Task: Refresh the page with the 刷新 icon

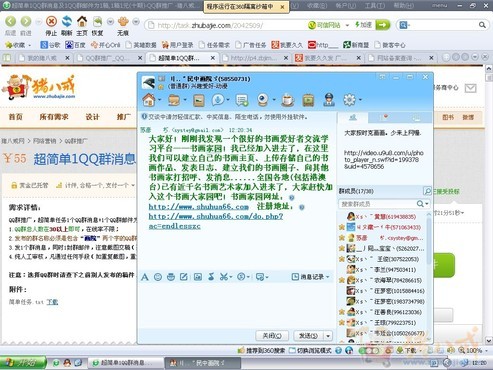Action: point(67,22)
